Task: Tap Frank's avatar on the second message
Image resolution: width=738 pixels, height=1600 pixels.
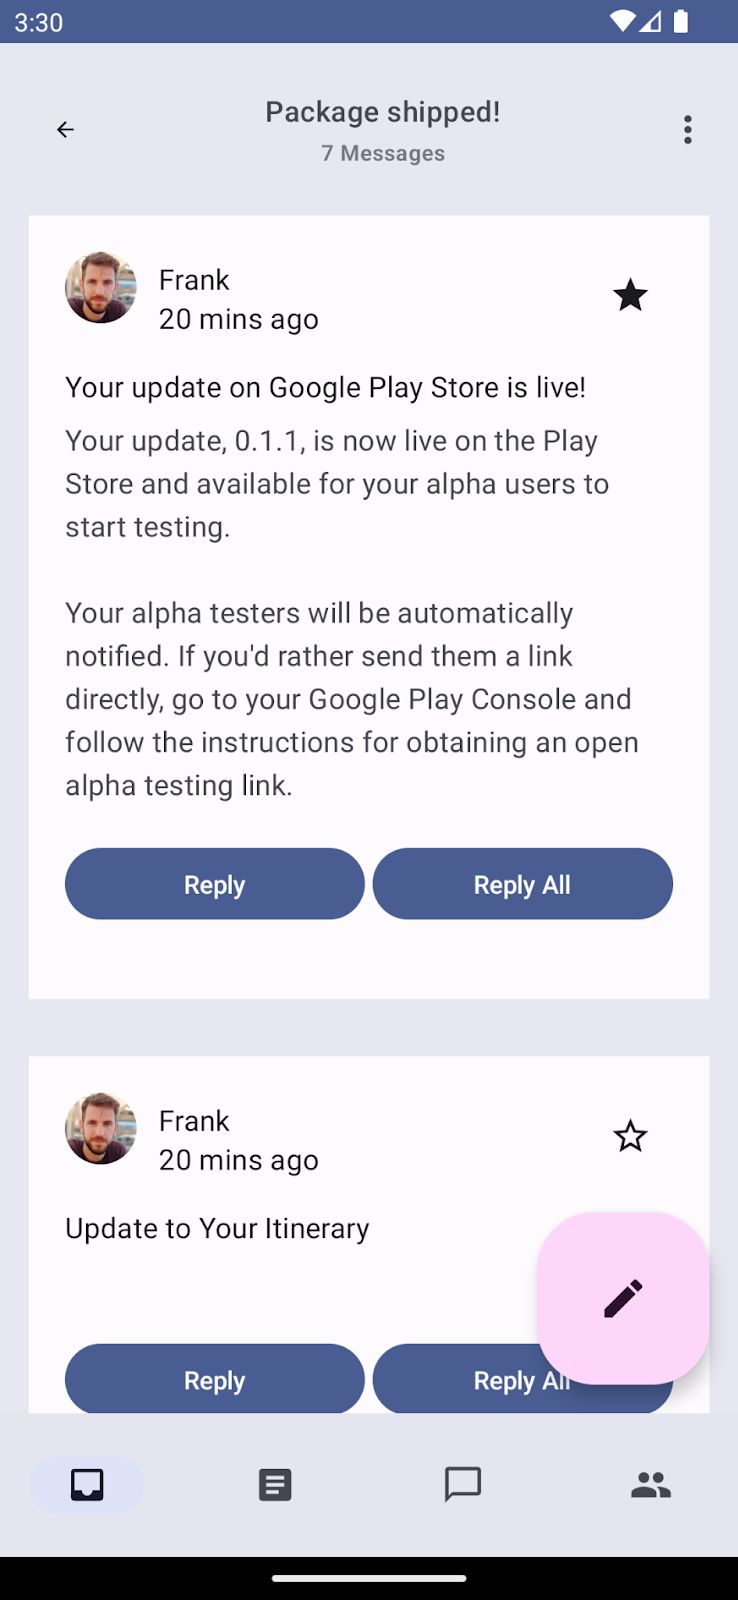Action: (x=101, y=1129)
